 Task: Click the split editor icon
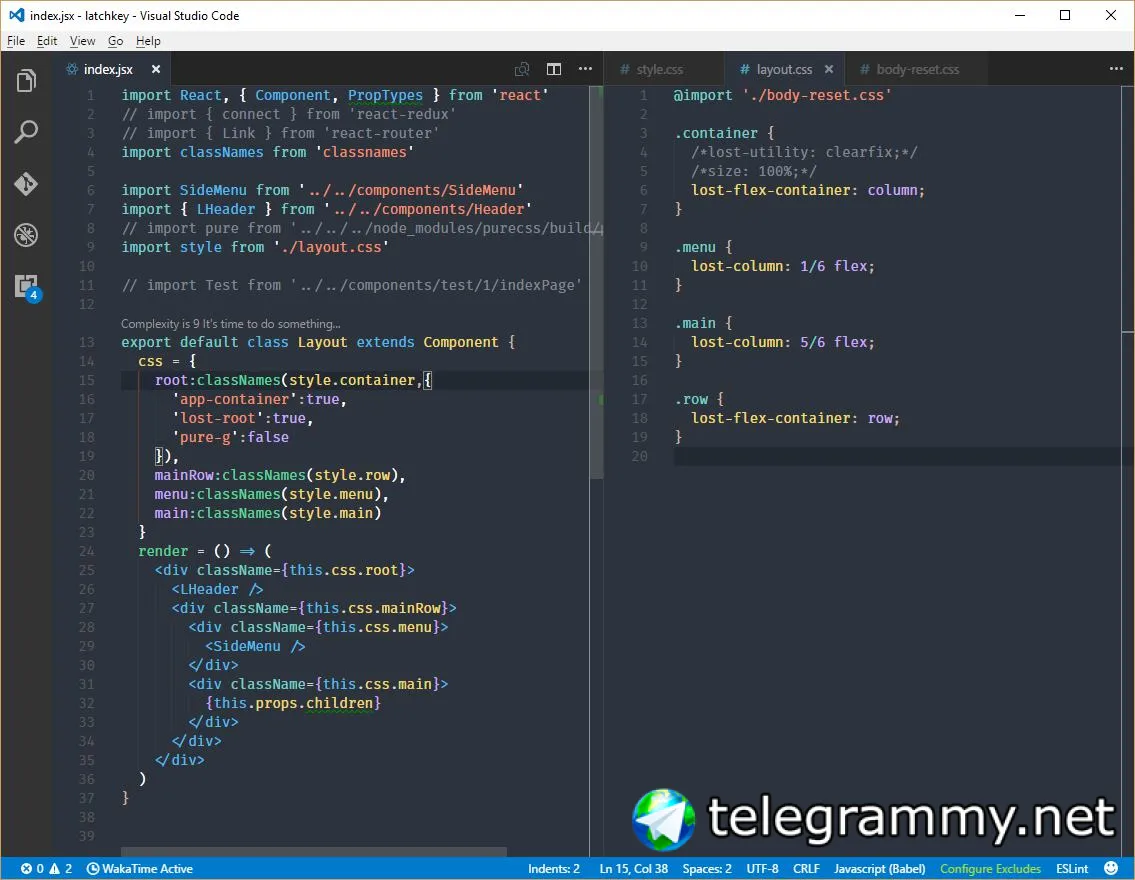point(554,69)
